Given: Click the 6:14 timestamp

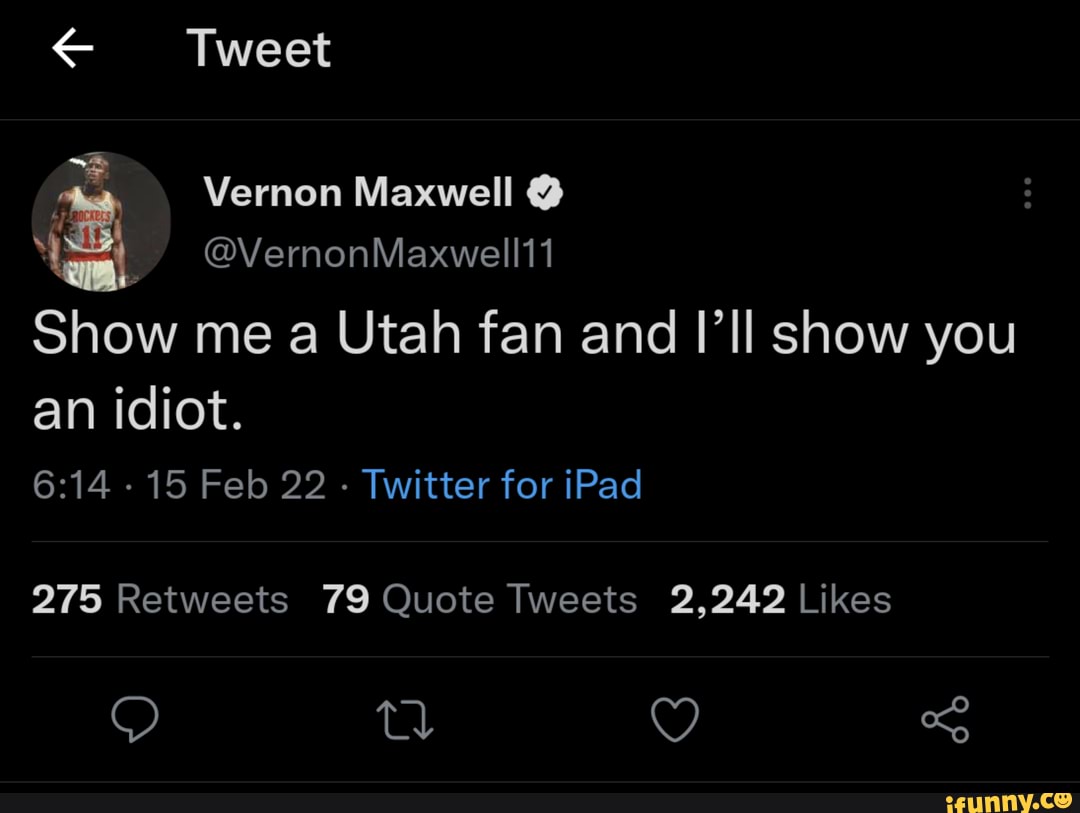Looking at the screenshot, I should [x=71, y=485].
